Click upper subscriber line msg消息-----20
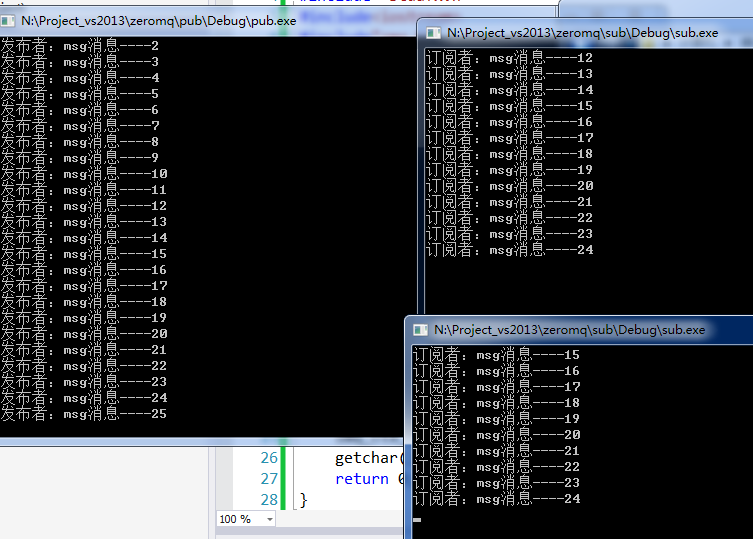 coord(510,186)
